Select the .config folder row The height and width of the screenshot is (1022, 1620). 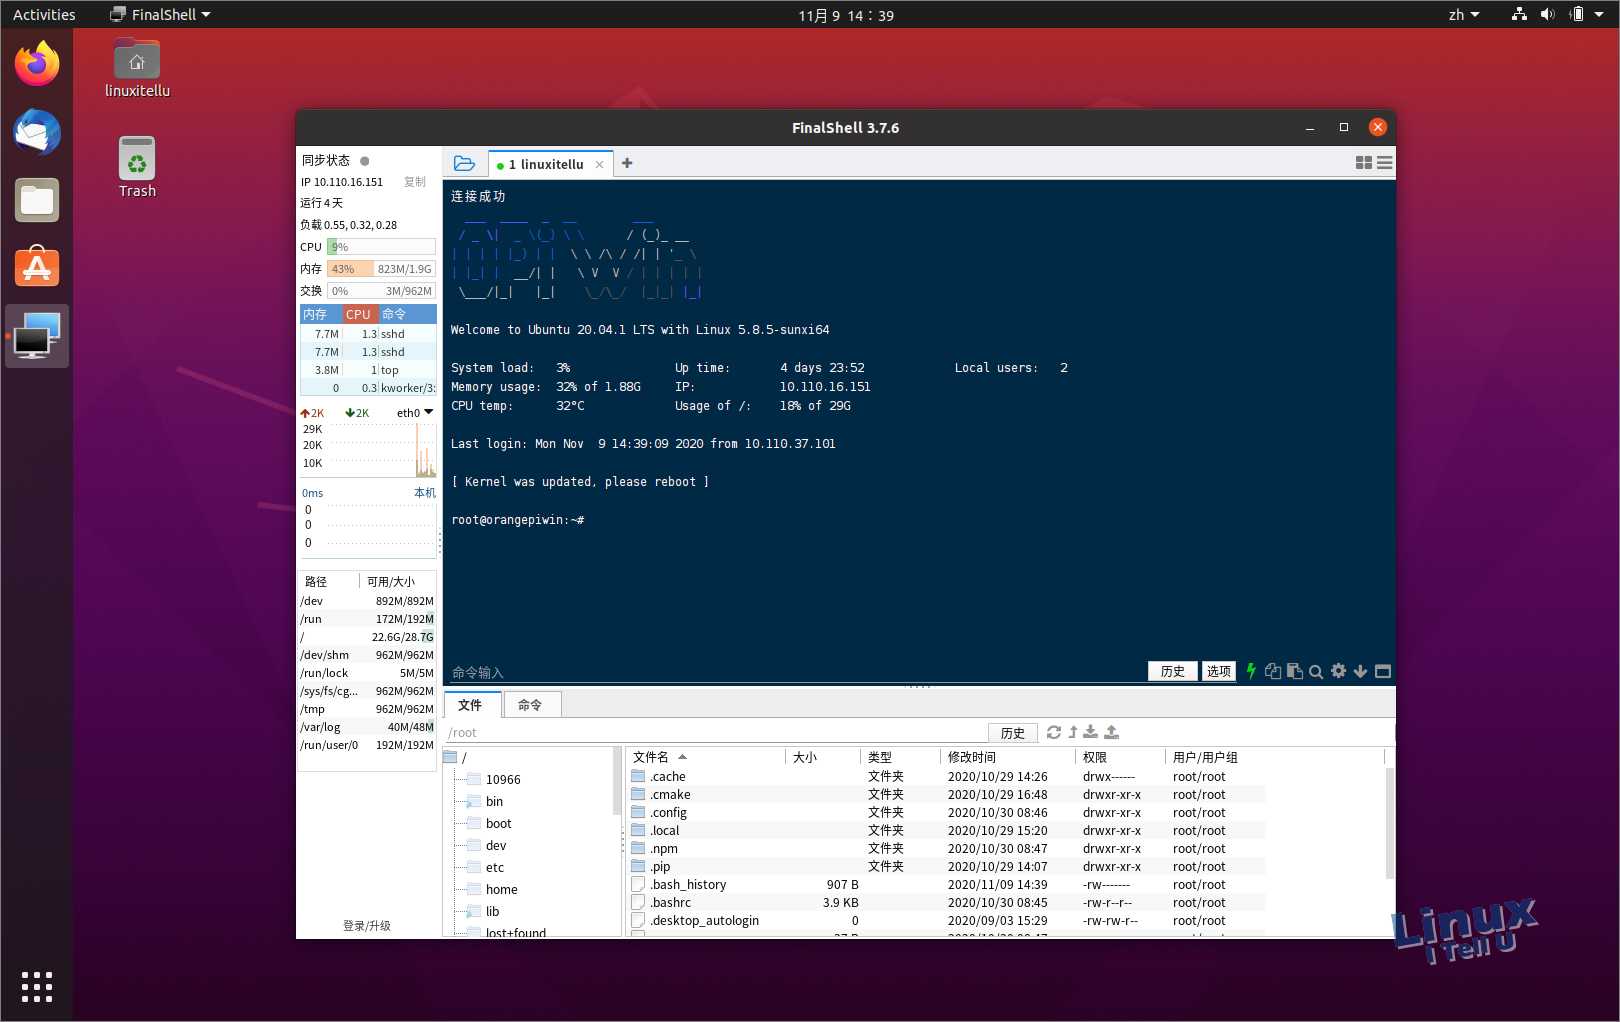(947, 813)
